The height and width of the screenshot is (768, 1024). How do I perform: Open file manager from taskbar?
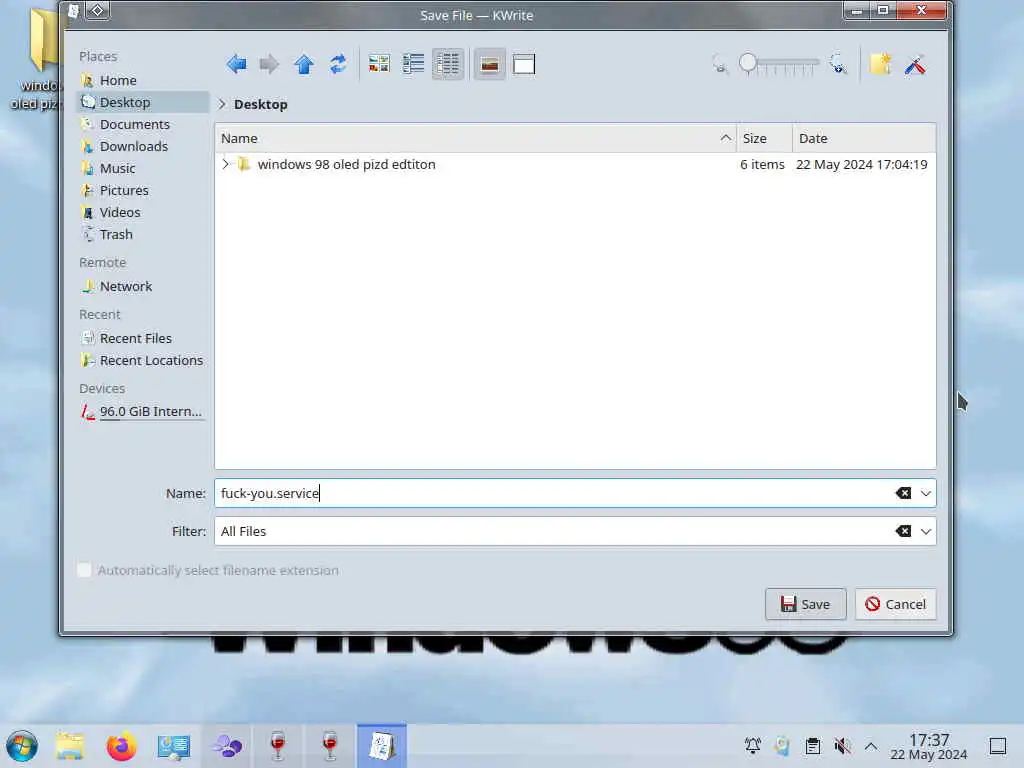click(x=69, y=746)
